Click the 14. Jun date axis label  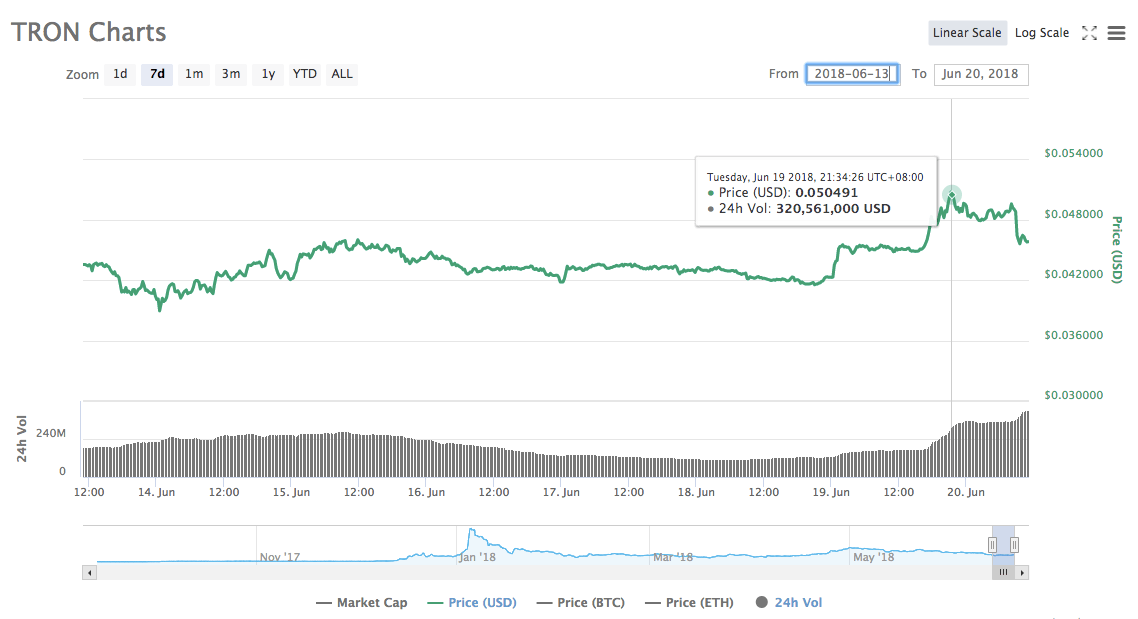coord(156,492)
